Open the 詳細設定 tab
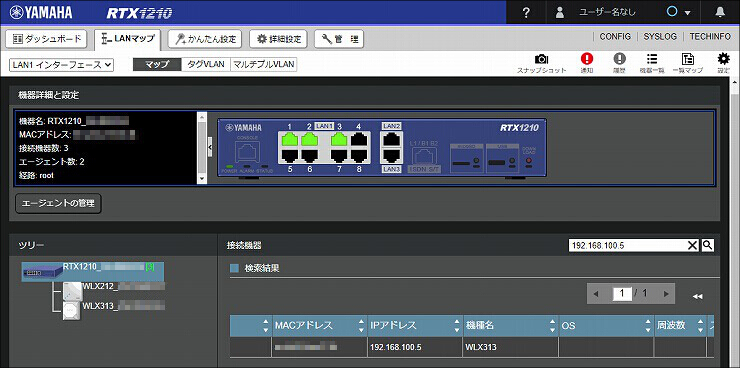Image resolution: width=740 pixels, height=368 pixels. click(278, 39)
